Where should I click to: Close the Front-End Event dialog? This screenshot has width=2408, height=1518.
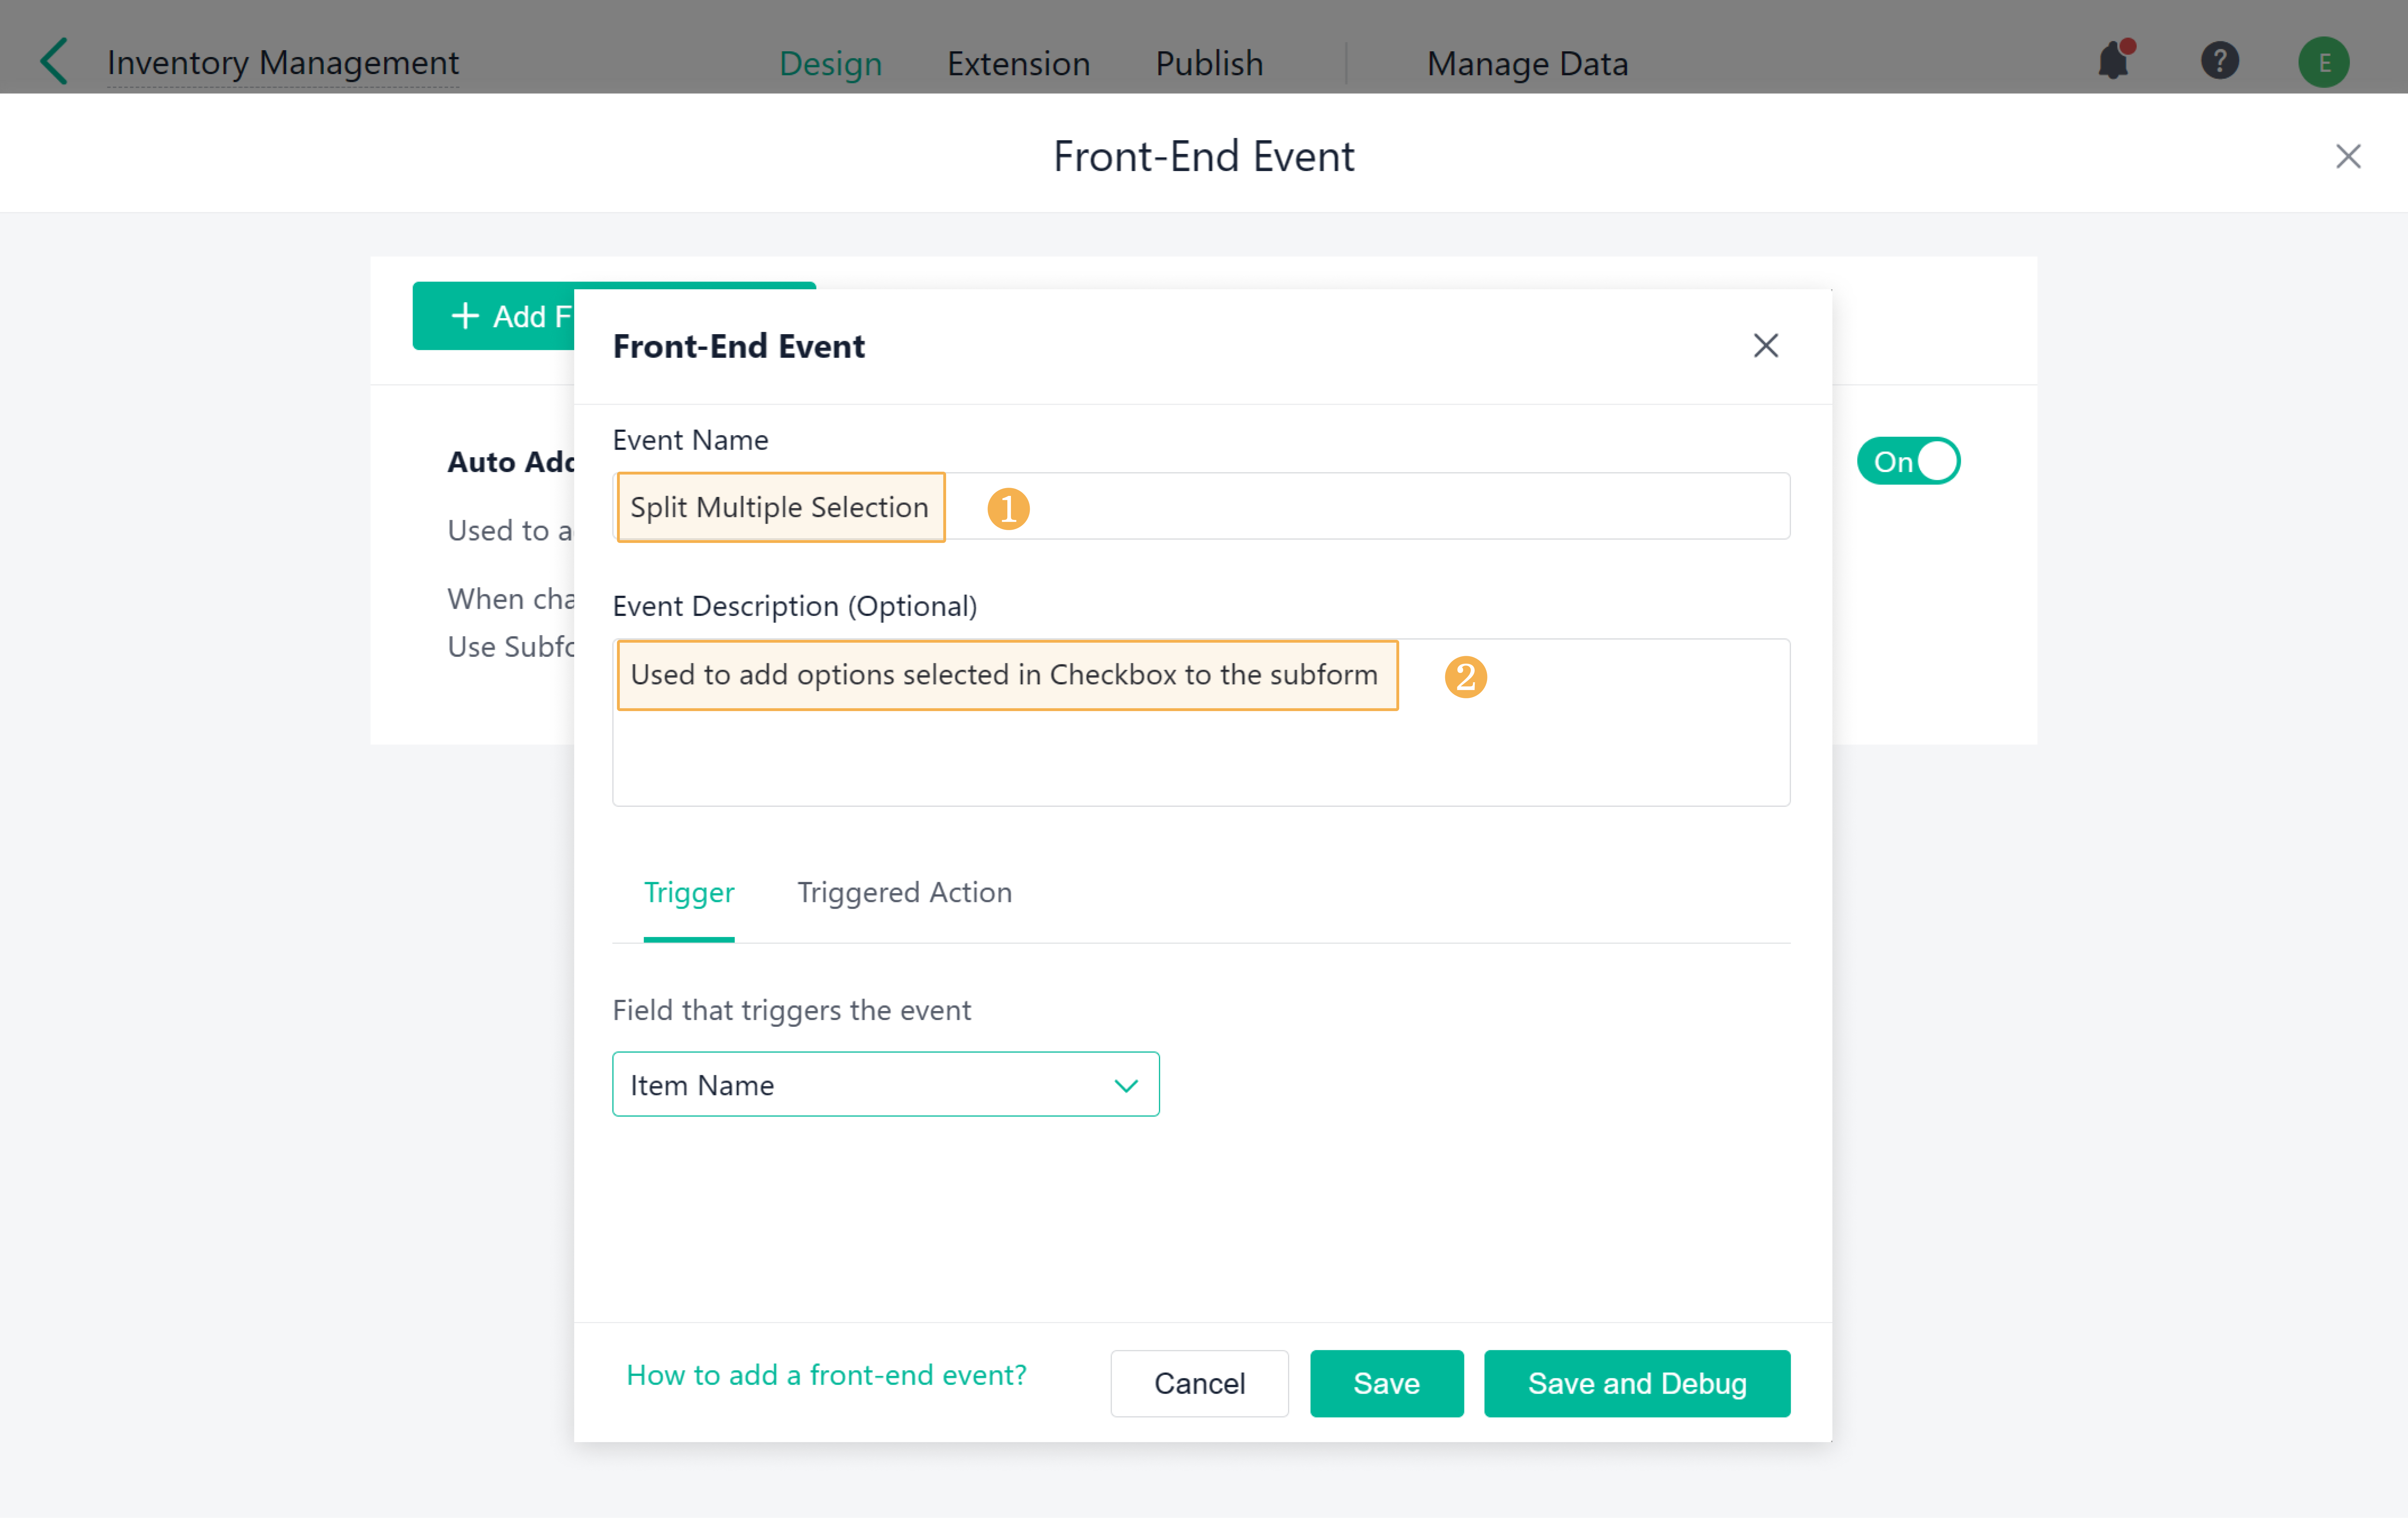pyautogui.click(x=1765, y=346)
